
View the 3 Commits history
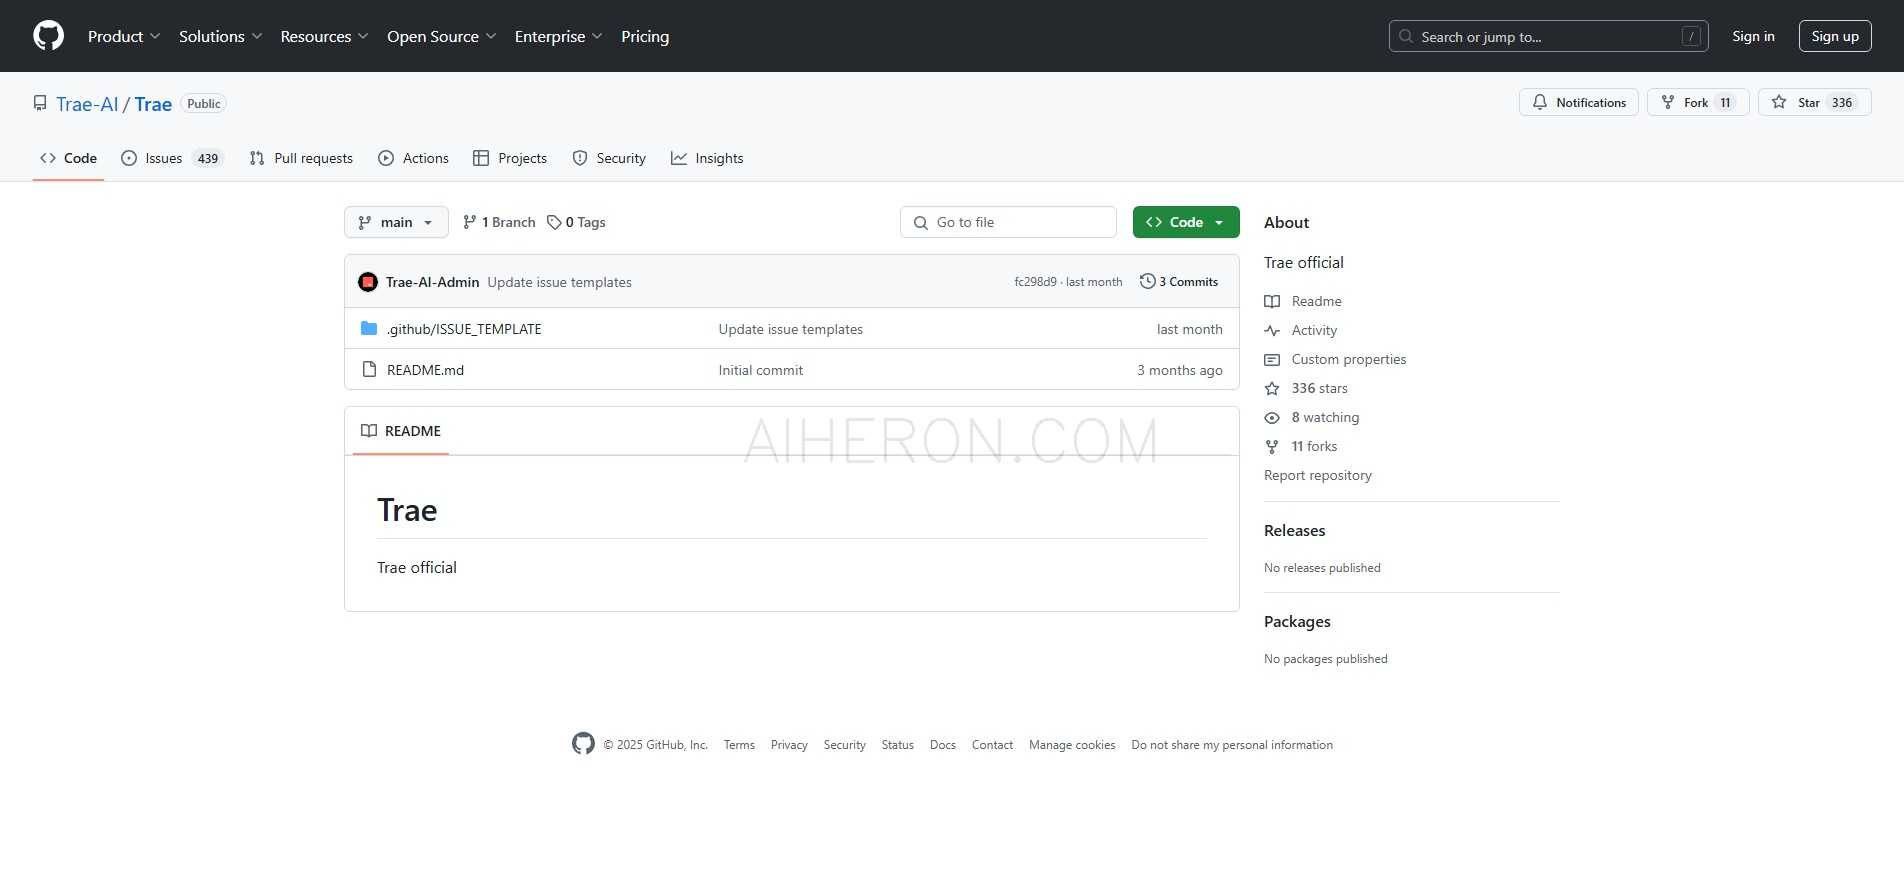pos(1179,282)
